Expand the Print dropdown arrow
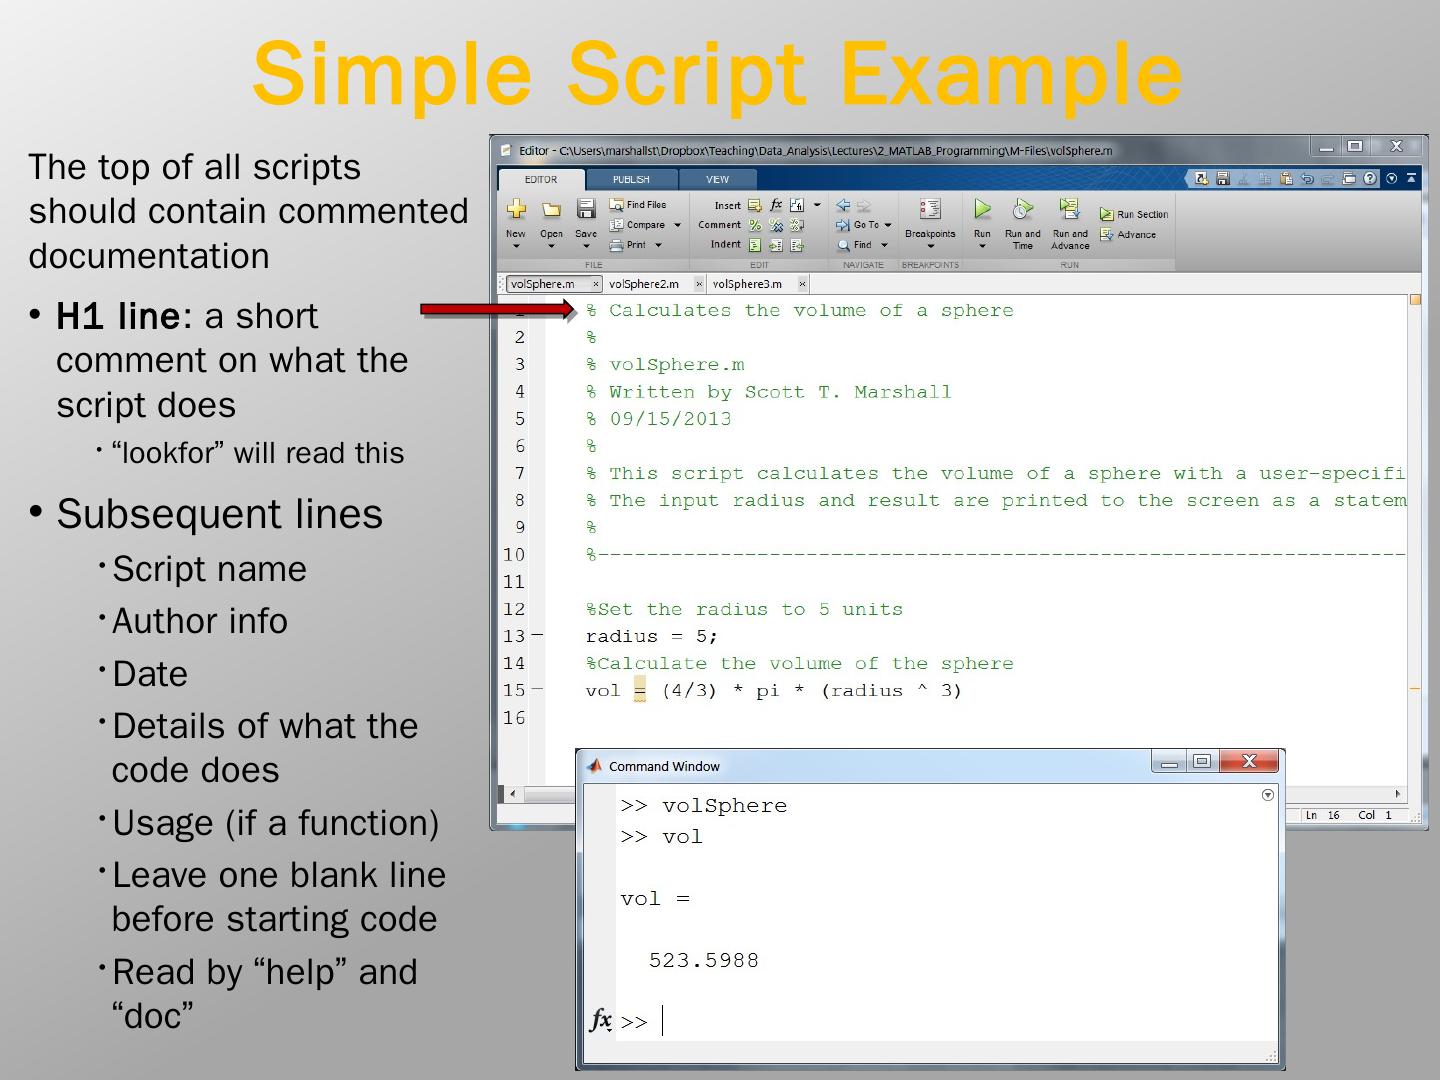Viewport: 1440px width, 1080px height. click(658, 245)
